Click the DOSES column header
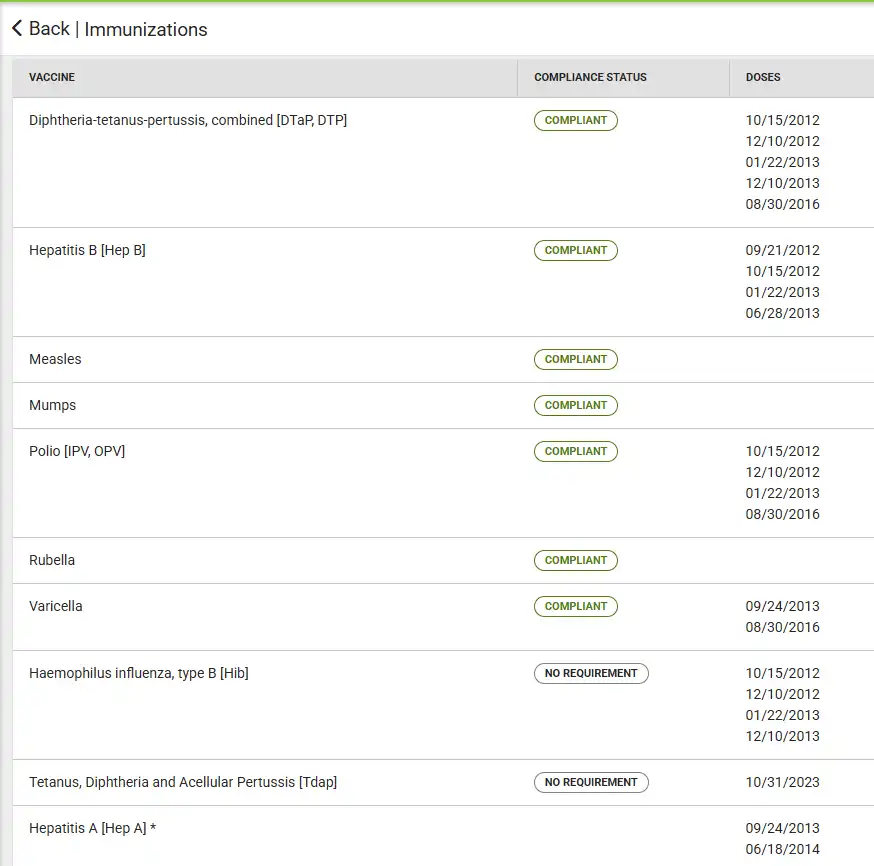874x866 pixels. click(x=763, y=77)
